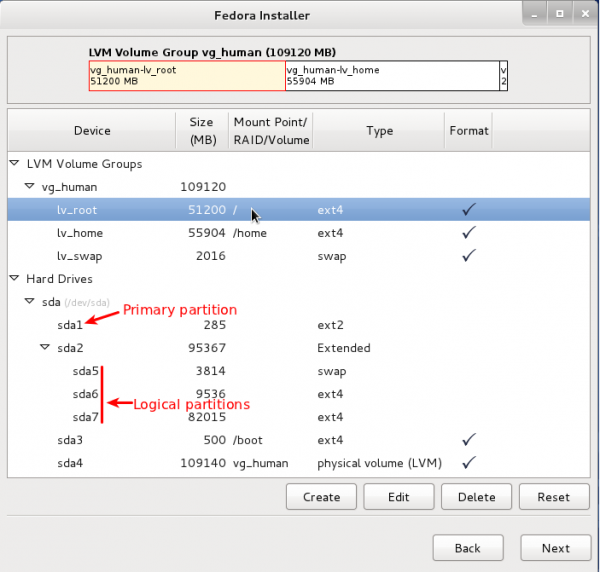Viewport: 600px width, 572px height.
Task: Go Back to previous step
Action: [x=468, y=548]
